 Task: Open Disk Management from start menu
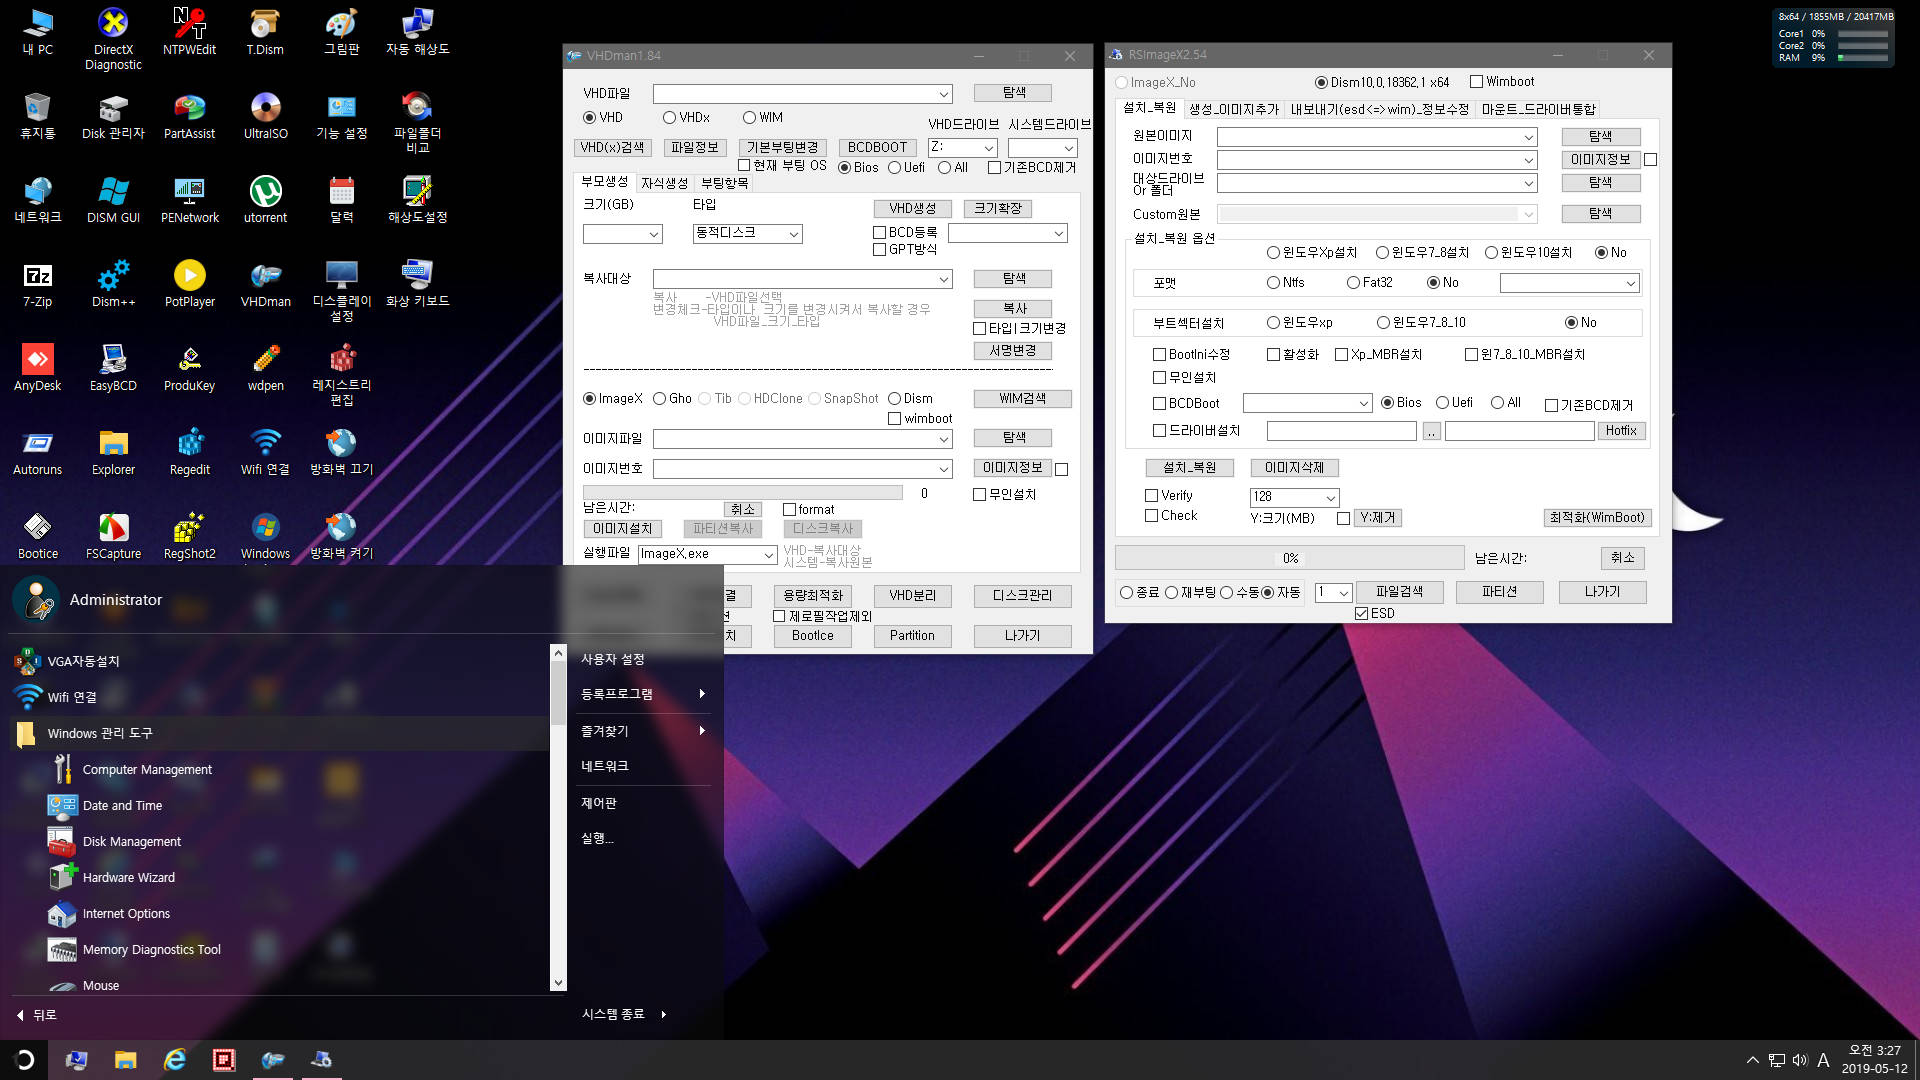[x=132, y=842]
